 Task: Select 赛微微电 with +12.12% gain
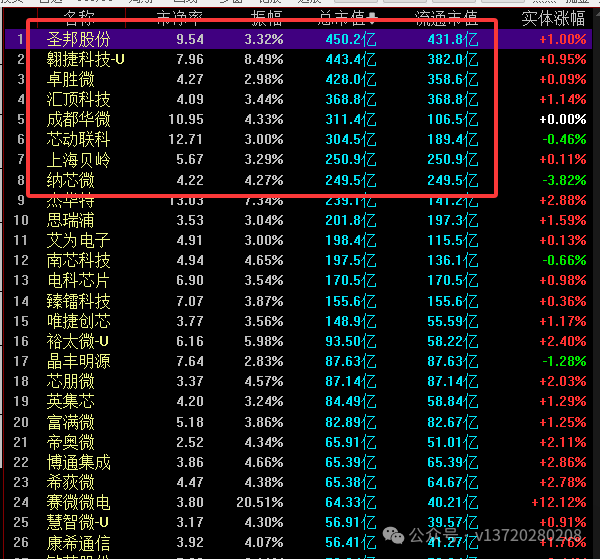(78, 502)
